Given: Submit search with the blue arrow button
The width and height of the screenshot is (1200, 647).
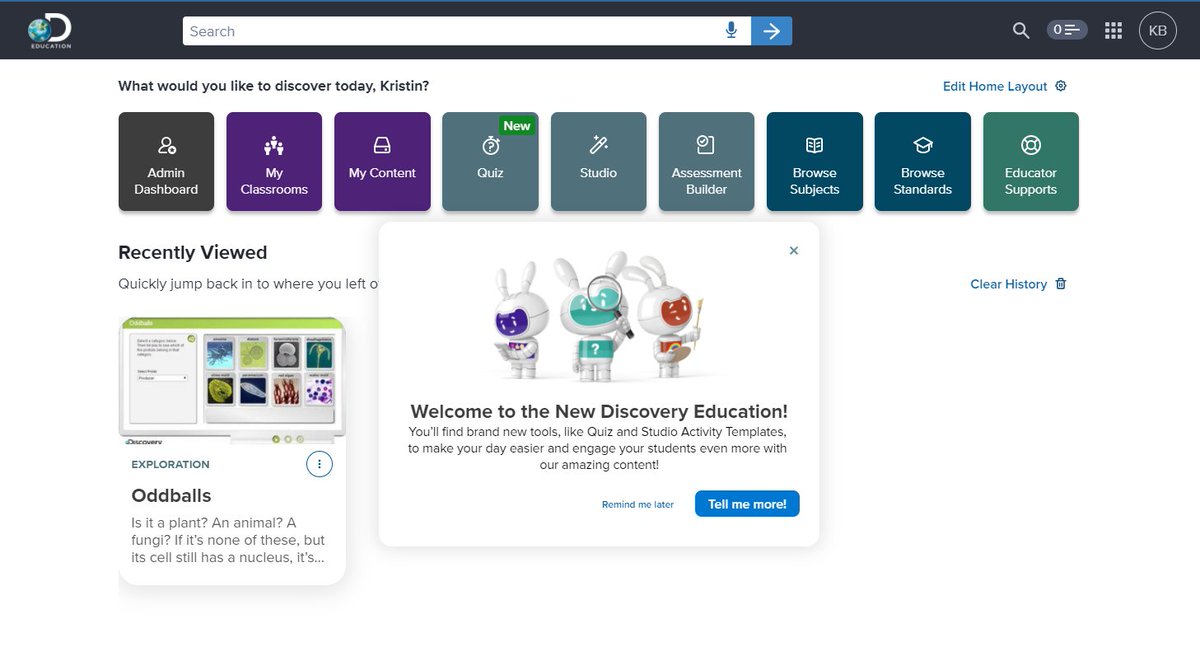Looking at the screenshot, I should (771, 31).
